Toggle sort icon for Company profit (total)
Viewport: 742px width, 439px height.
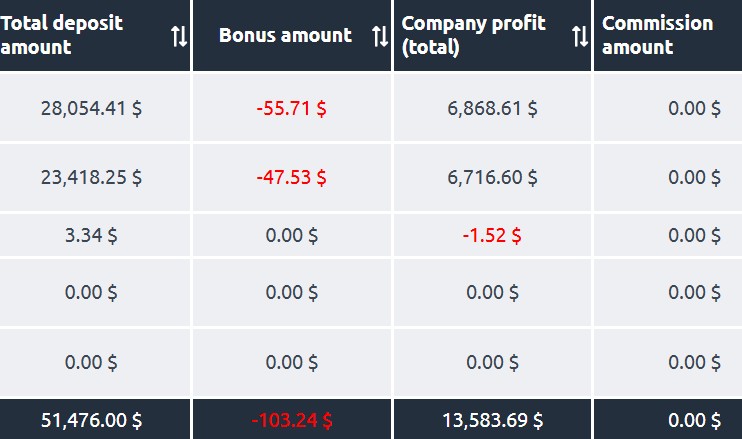[580, 36]
